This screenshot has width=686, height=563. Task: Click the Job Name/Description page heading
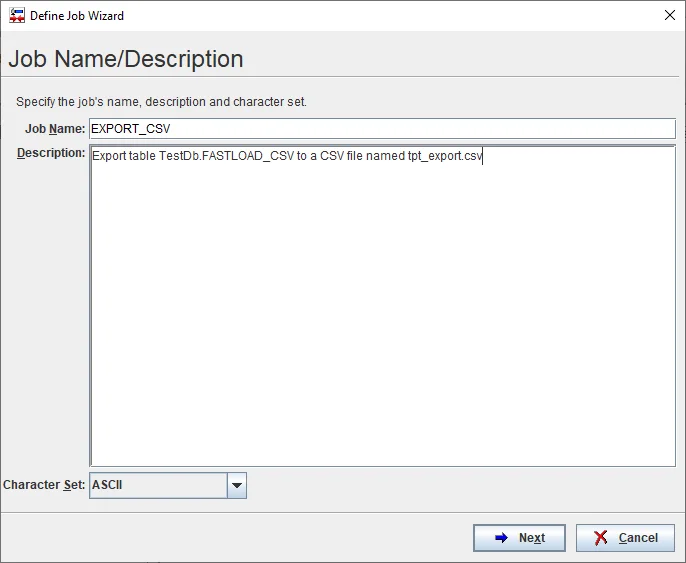click(x=126, y=59)
